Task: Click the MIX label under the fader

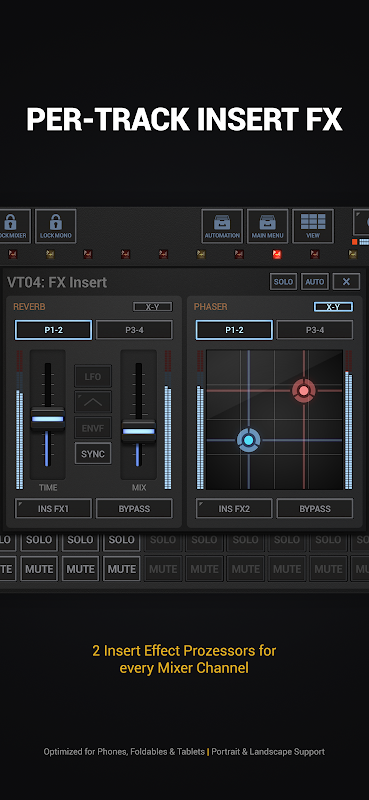Action: (139, 488)
